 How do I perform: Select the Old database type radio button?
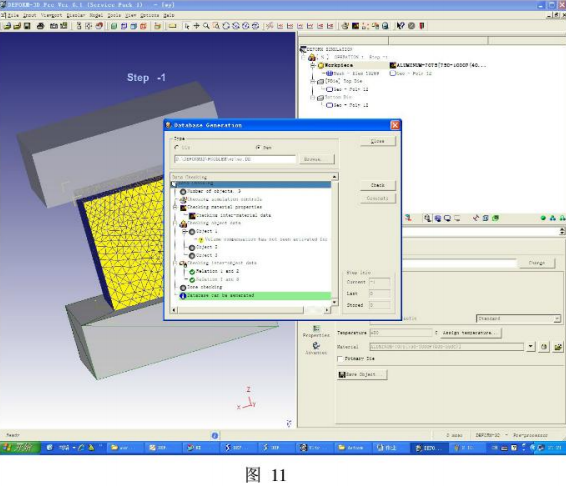(177, 147)
